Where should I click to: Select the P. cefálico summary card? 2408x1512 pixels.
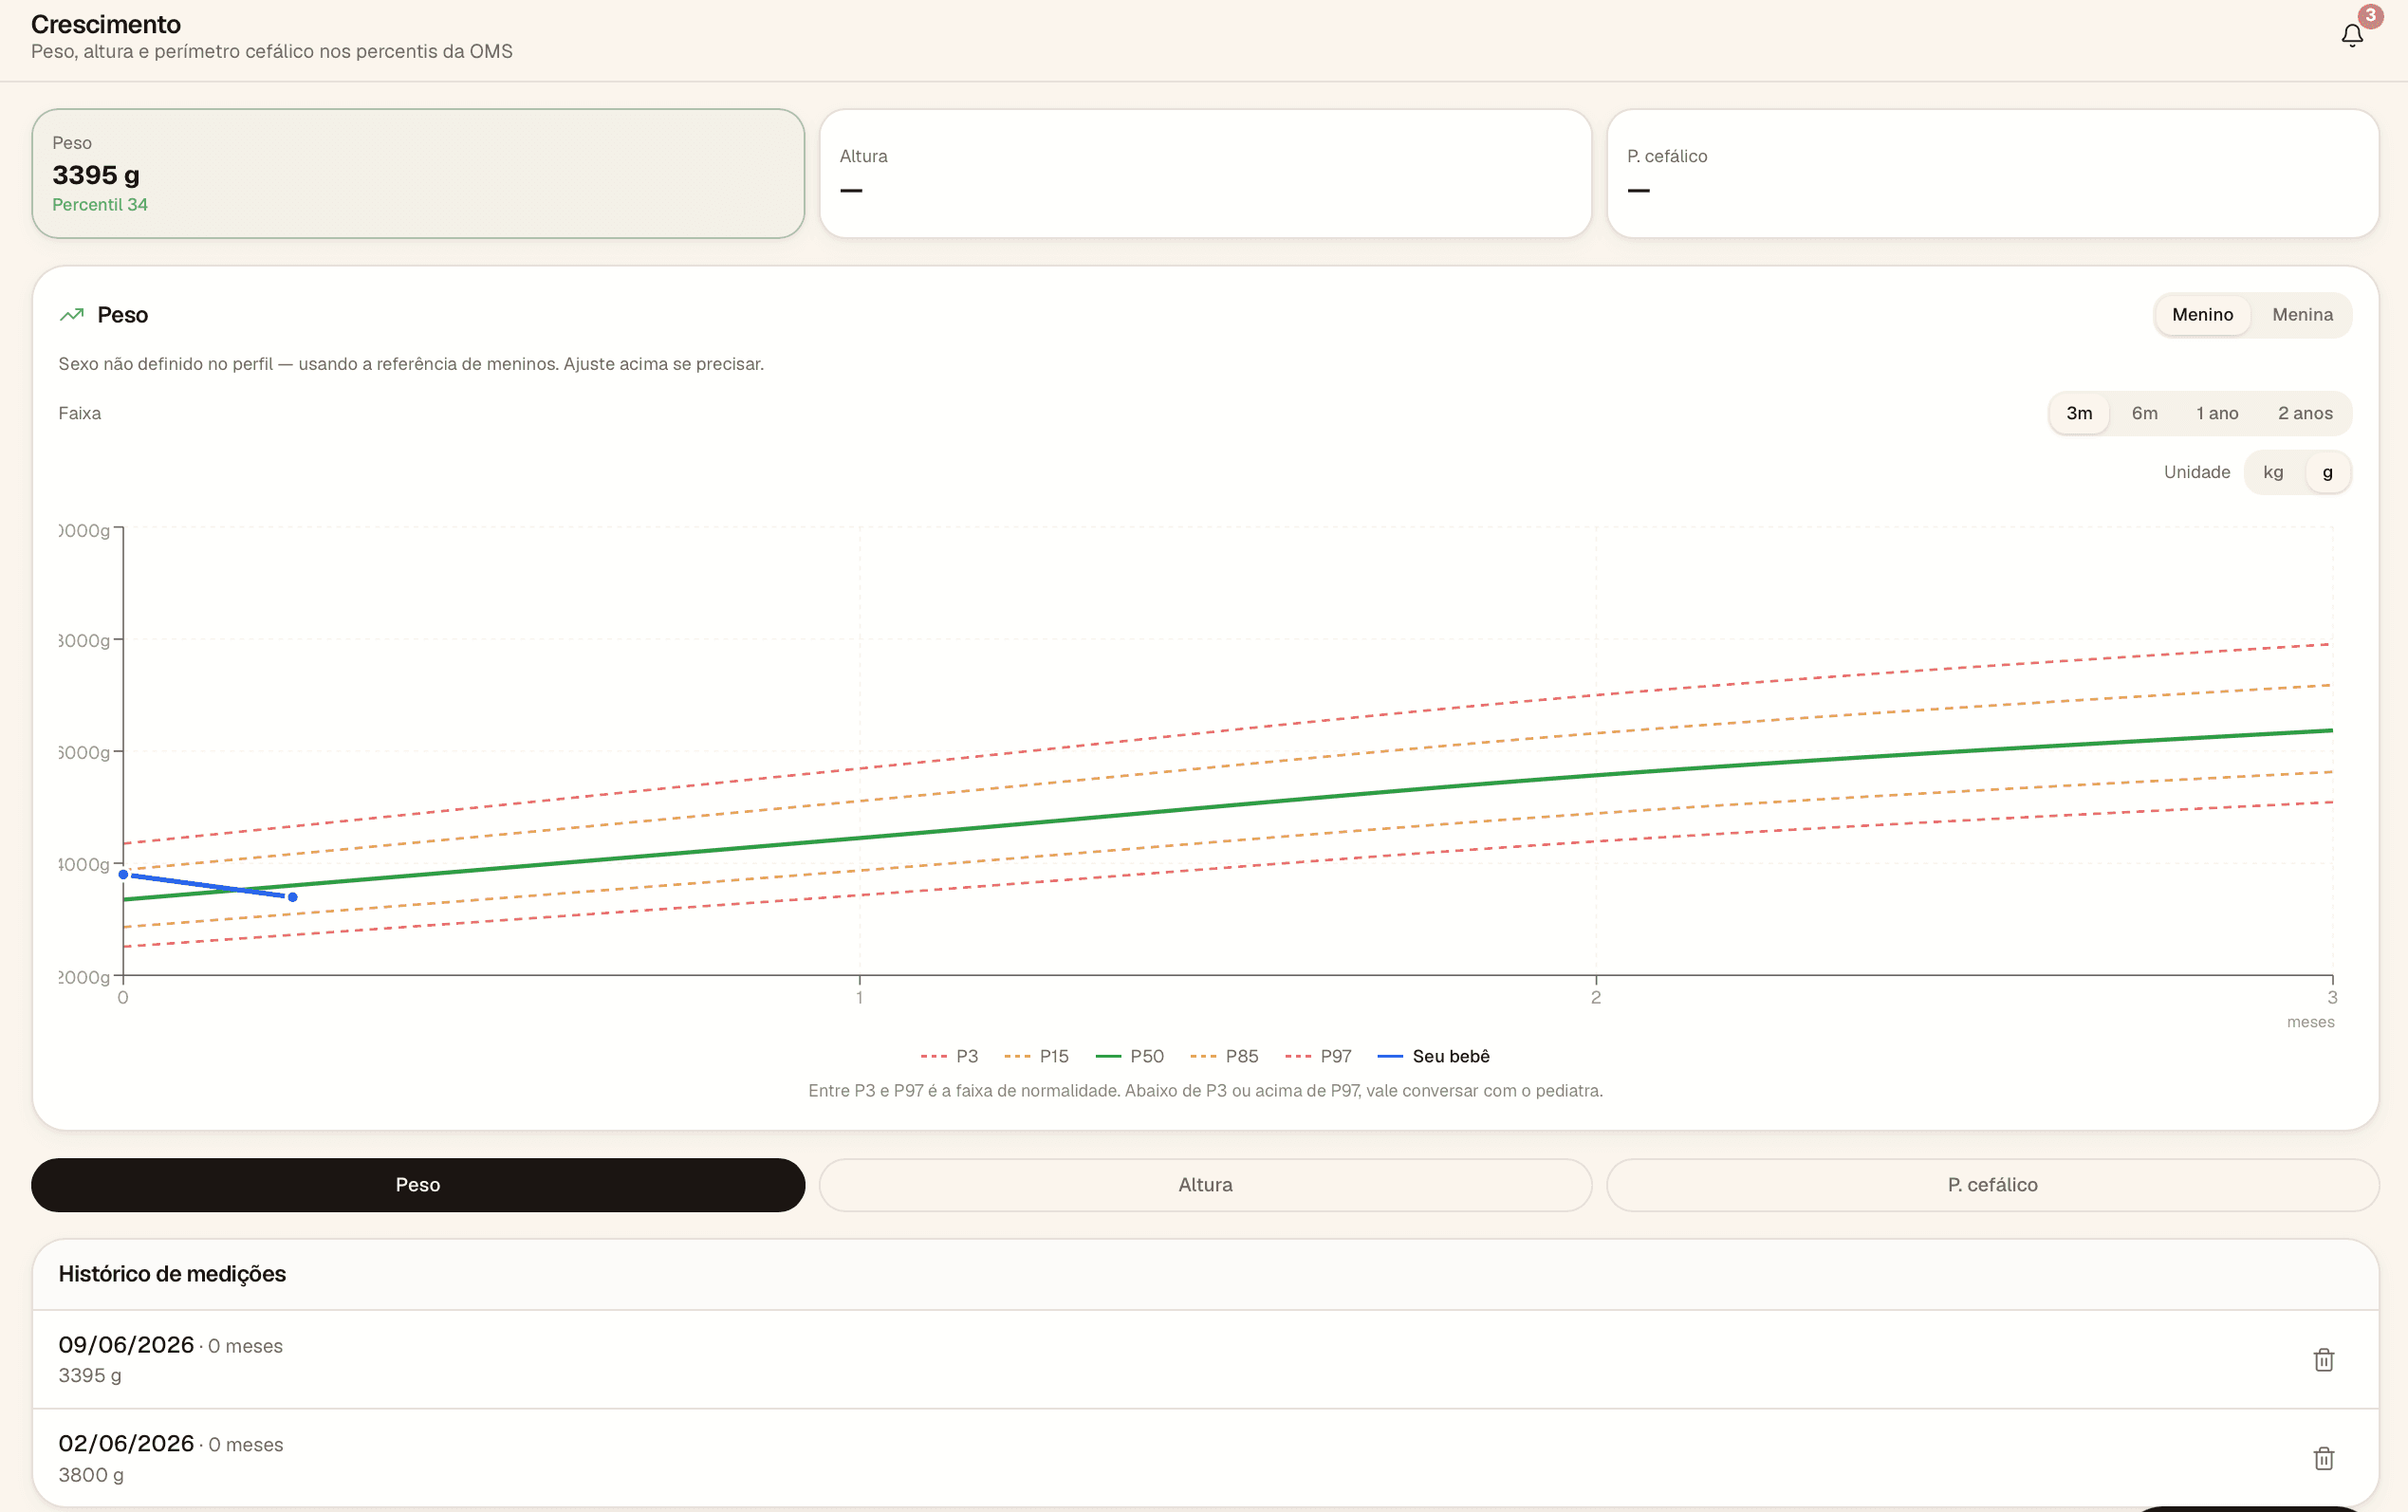coord(1992,174)
